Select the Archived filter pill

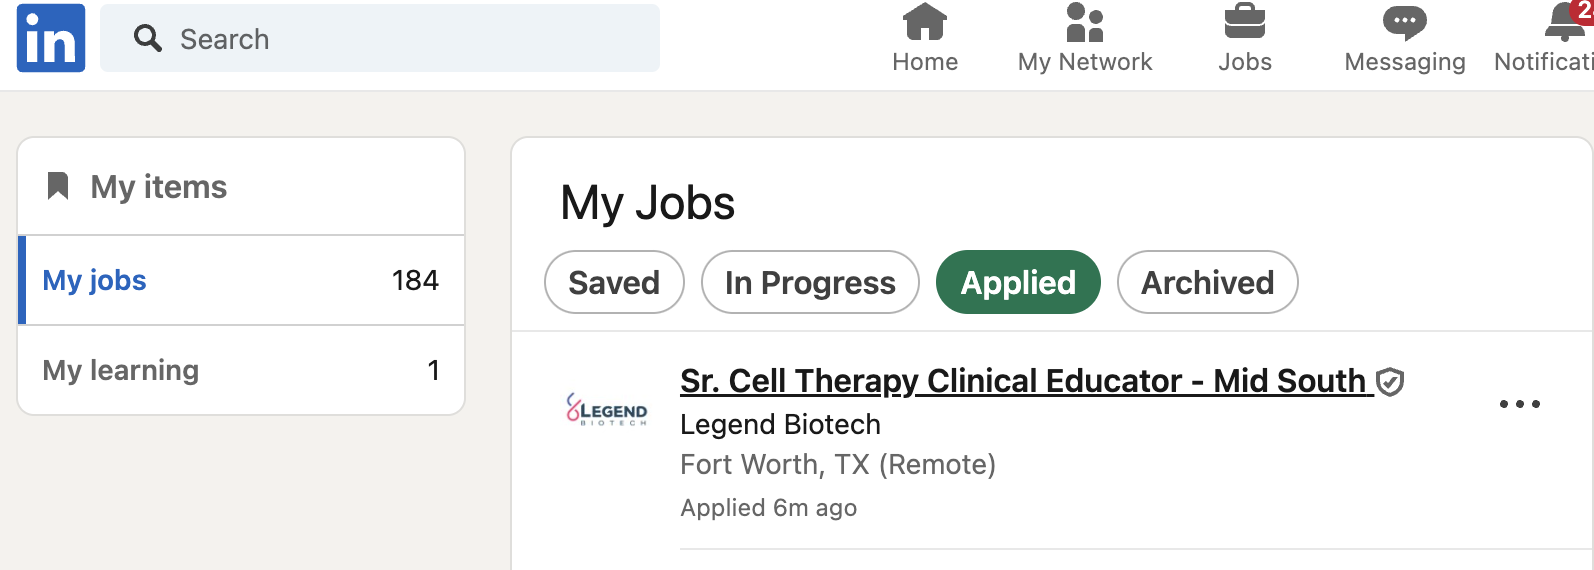click(1208, 282)
